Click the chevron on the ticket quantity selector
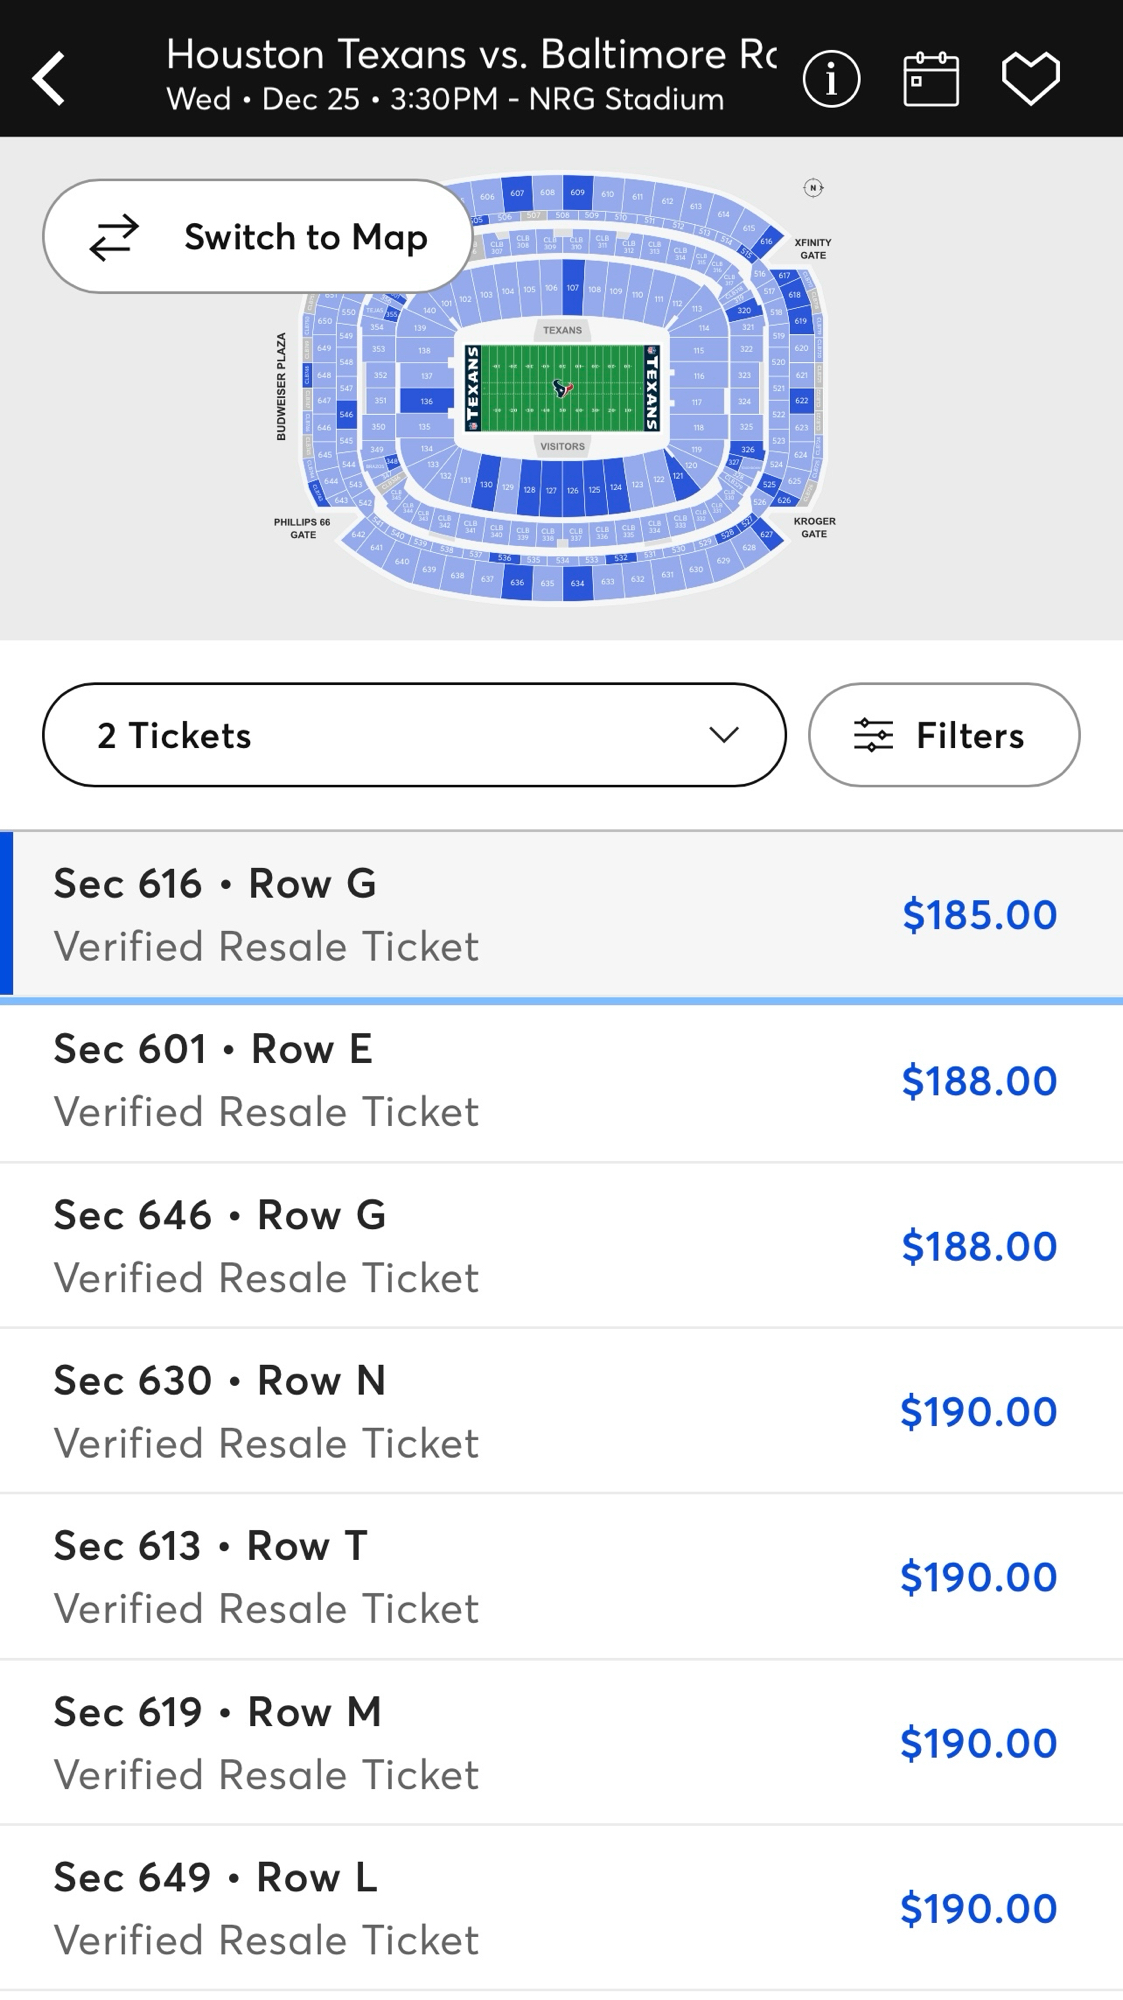1123x2000 pixels. 724,735
